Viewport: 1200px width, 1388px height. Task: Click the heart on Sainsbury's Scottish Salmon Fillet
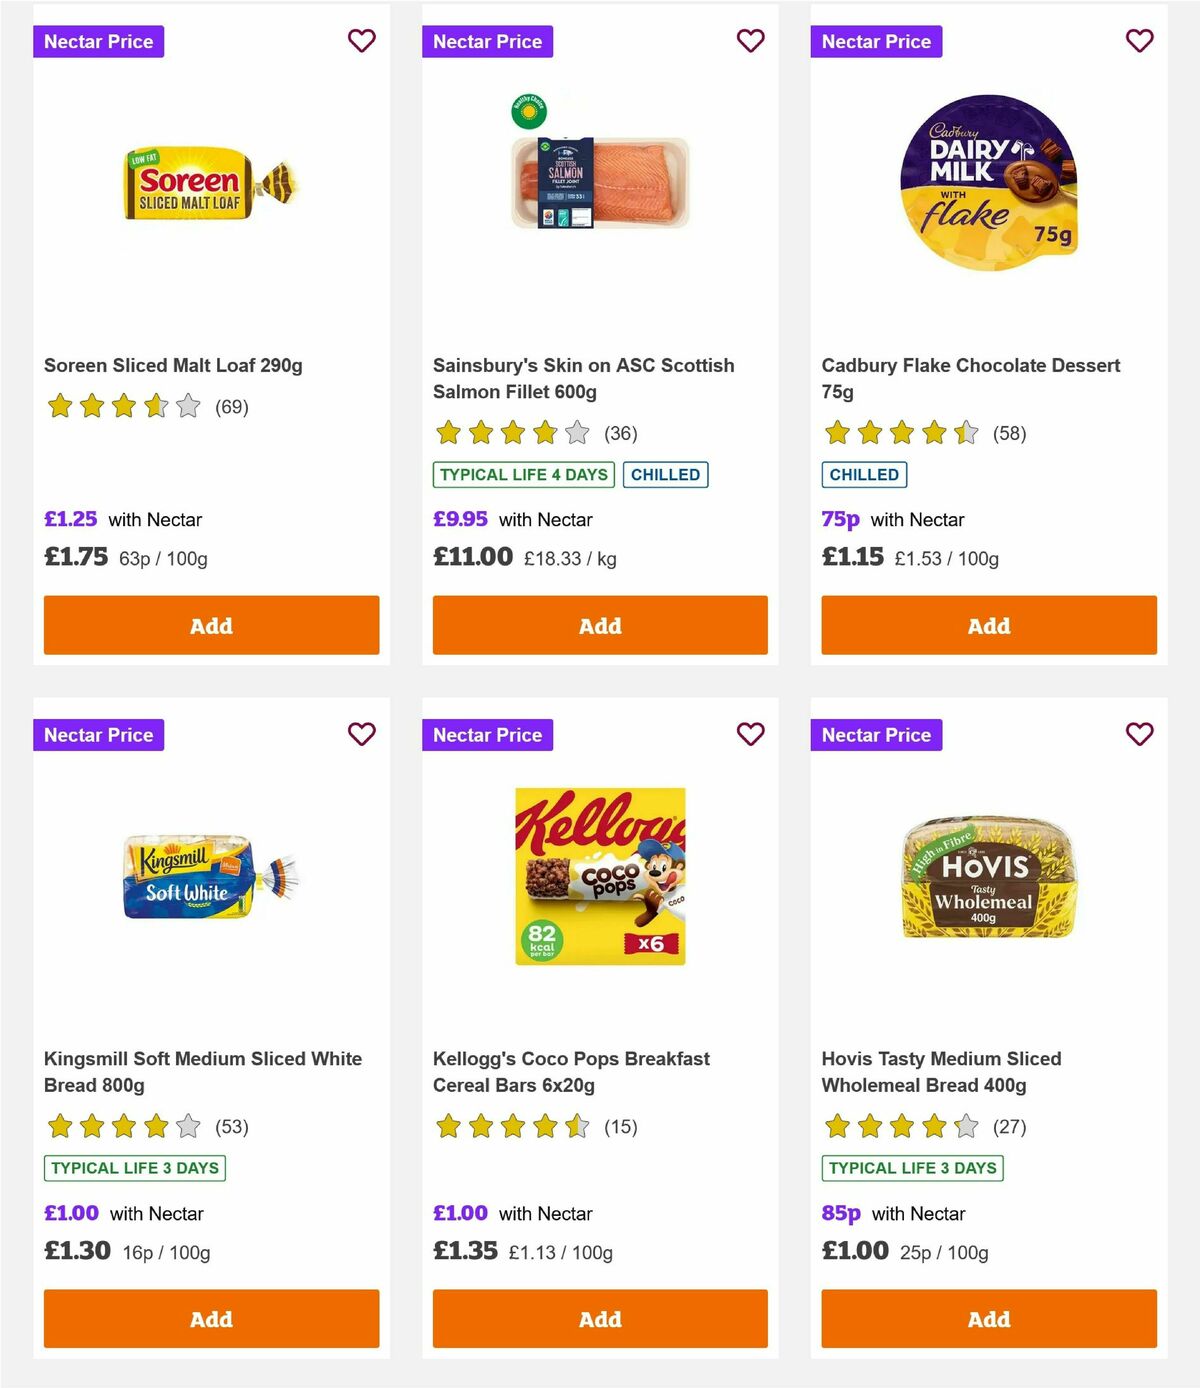750,41
